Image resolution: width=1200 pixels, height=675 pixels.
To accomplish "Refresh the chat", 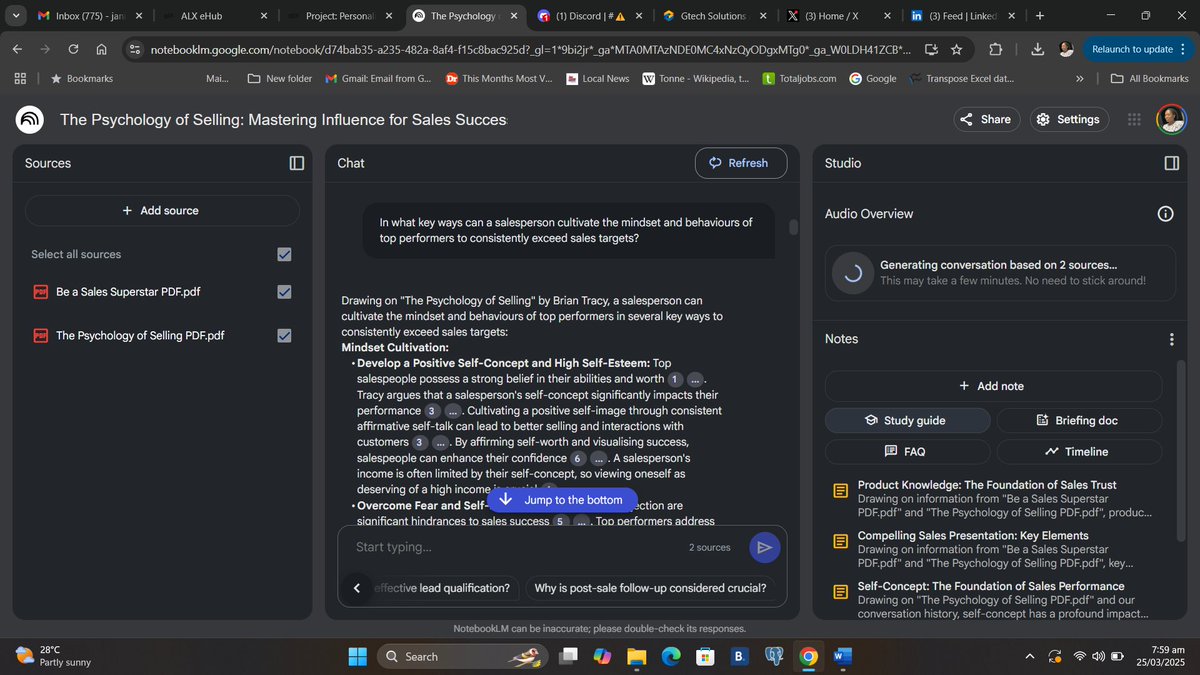I will click(741, 163).
